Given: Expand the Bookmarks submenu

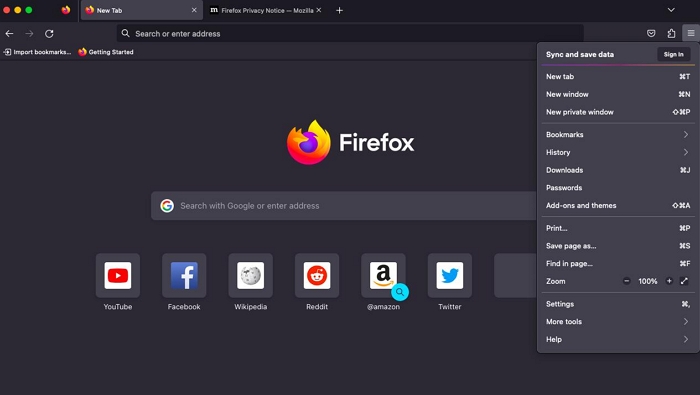Looking at the screenshot, I should (x=618, y=134).
